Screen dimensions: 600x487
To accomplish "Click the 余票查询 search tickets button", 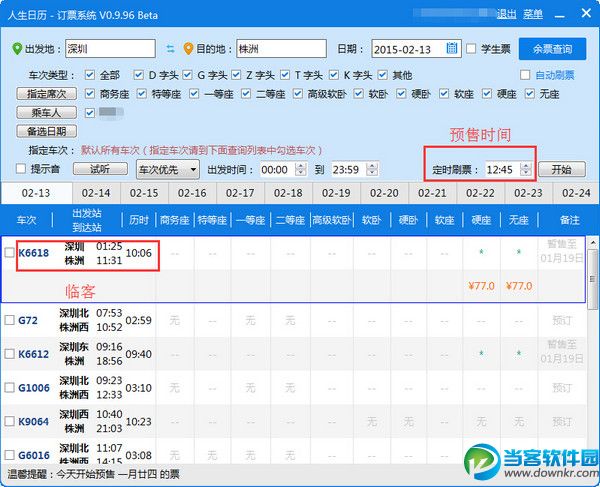I will pyautogui.click(x=552, y=49).
